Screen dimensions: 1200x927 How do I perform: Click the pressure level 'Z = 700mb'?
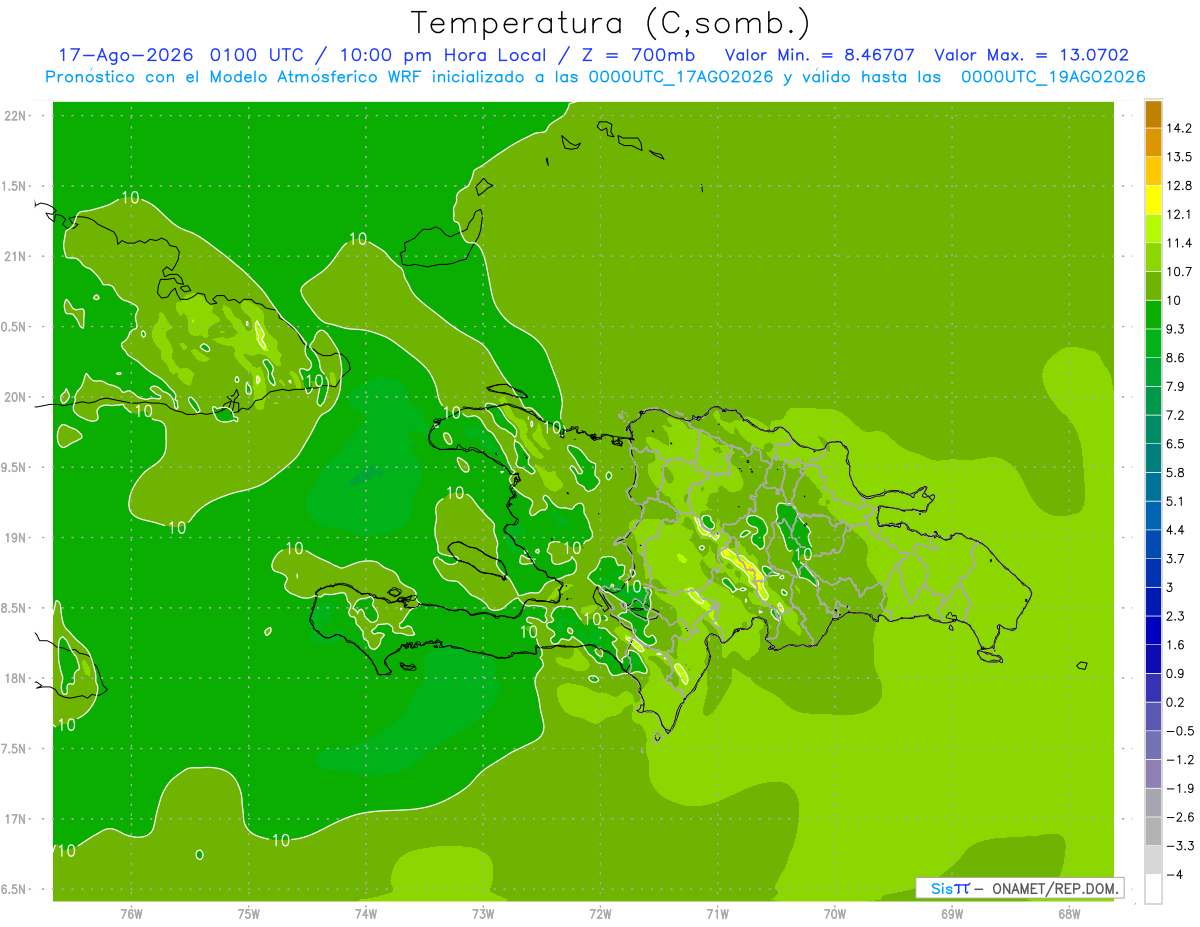click(x=639, y=55)
